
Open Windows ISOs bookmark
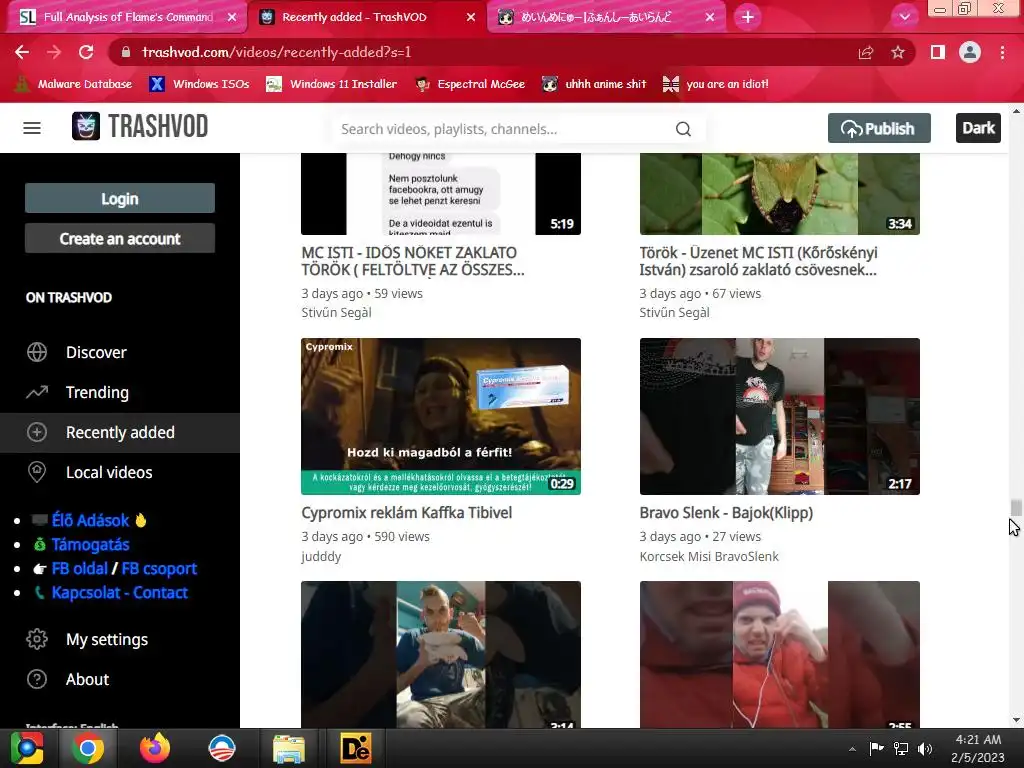[x=199, y=84]
